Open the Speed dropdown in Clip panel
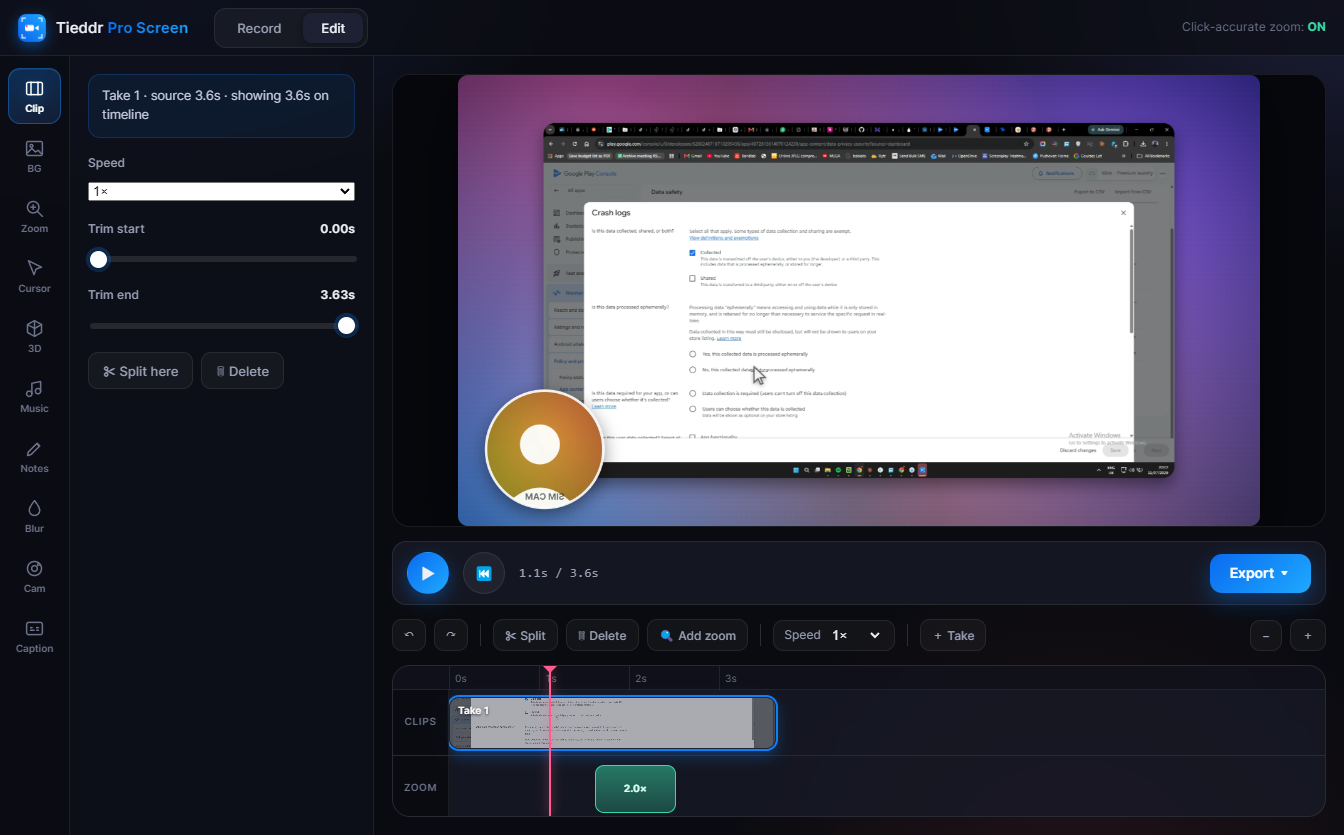This screenshot has width=1344, height=835. pos(221,191)
